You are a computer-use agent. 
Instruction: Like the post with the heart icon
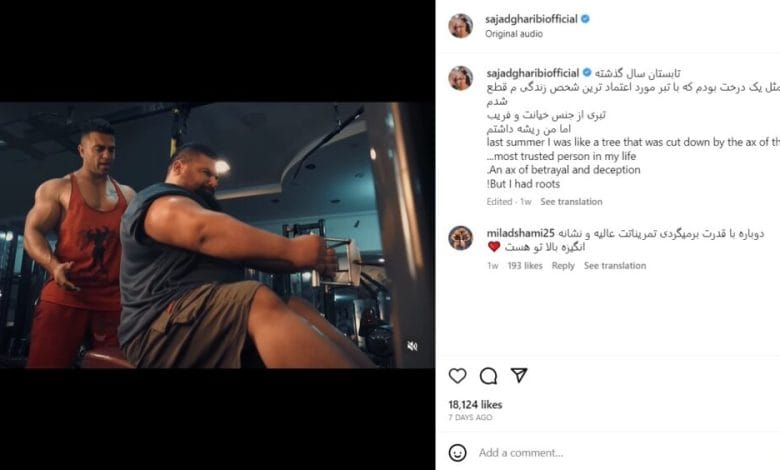click(x=457, y=376)
